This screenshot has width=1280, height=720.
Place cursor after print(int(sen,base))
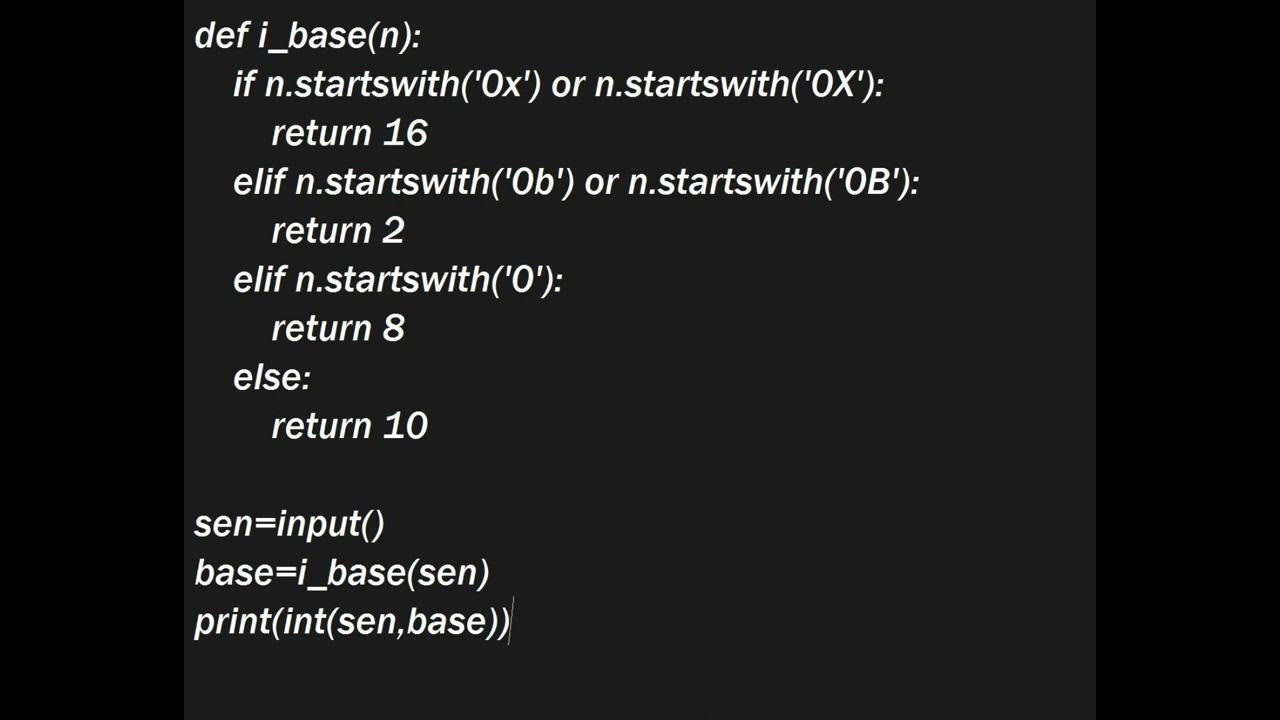tap(511, 622)
